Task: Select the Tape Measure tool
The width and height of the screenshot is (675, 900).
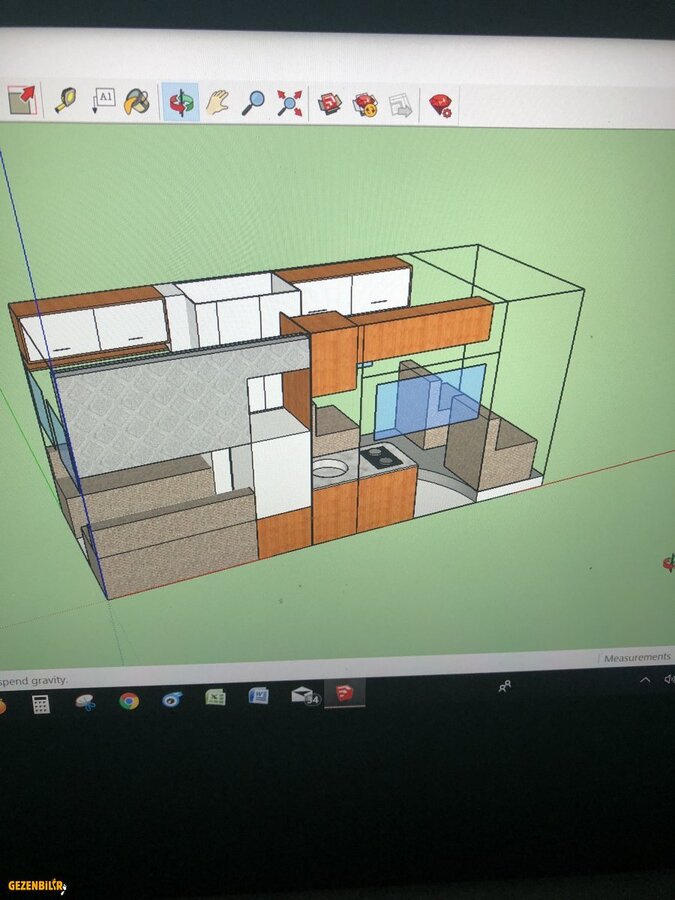Action: pyautogui.click(x=66, y=101)
